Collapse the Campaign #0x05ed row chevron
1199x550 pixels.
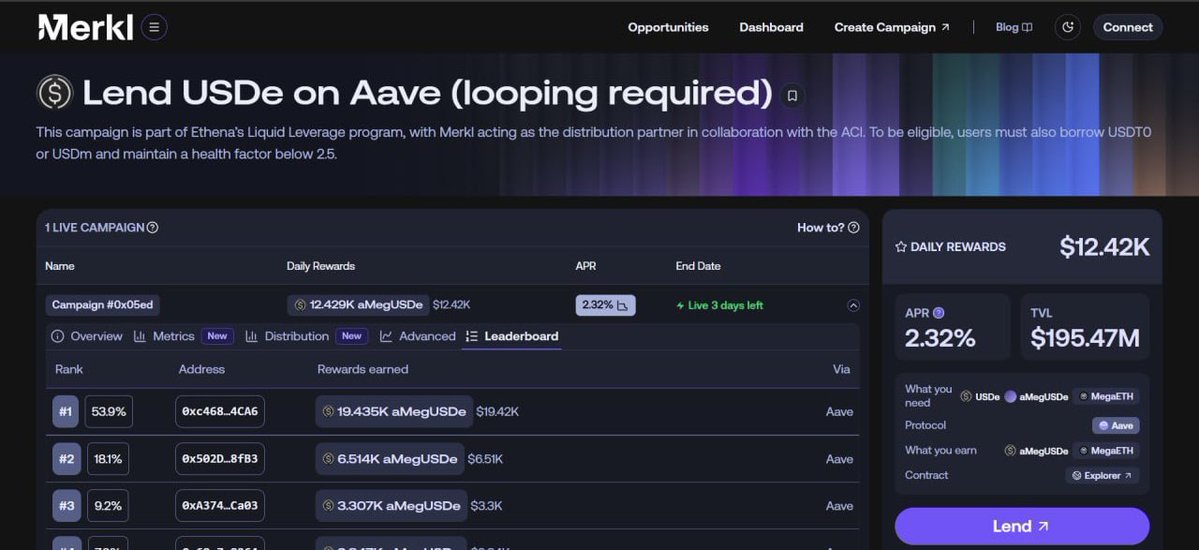853,305
